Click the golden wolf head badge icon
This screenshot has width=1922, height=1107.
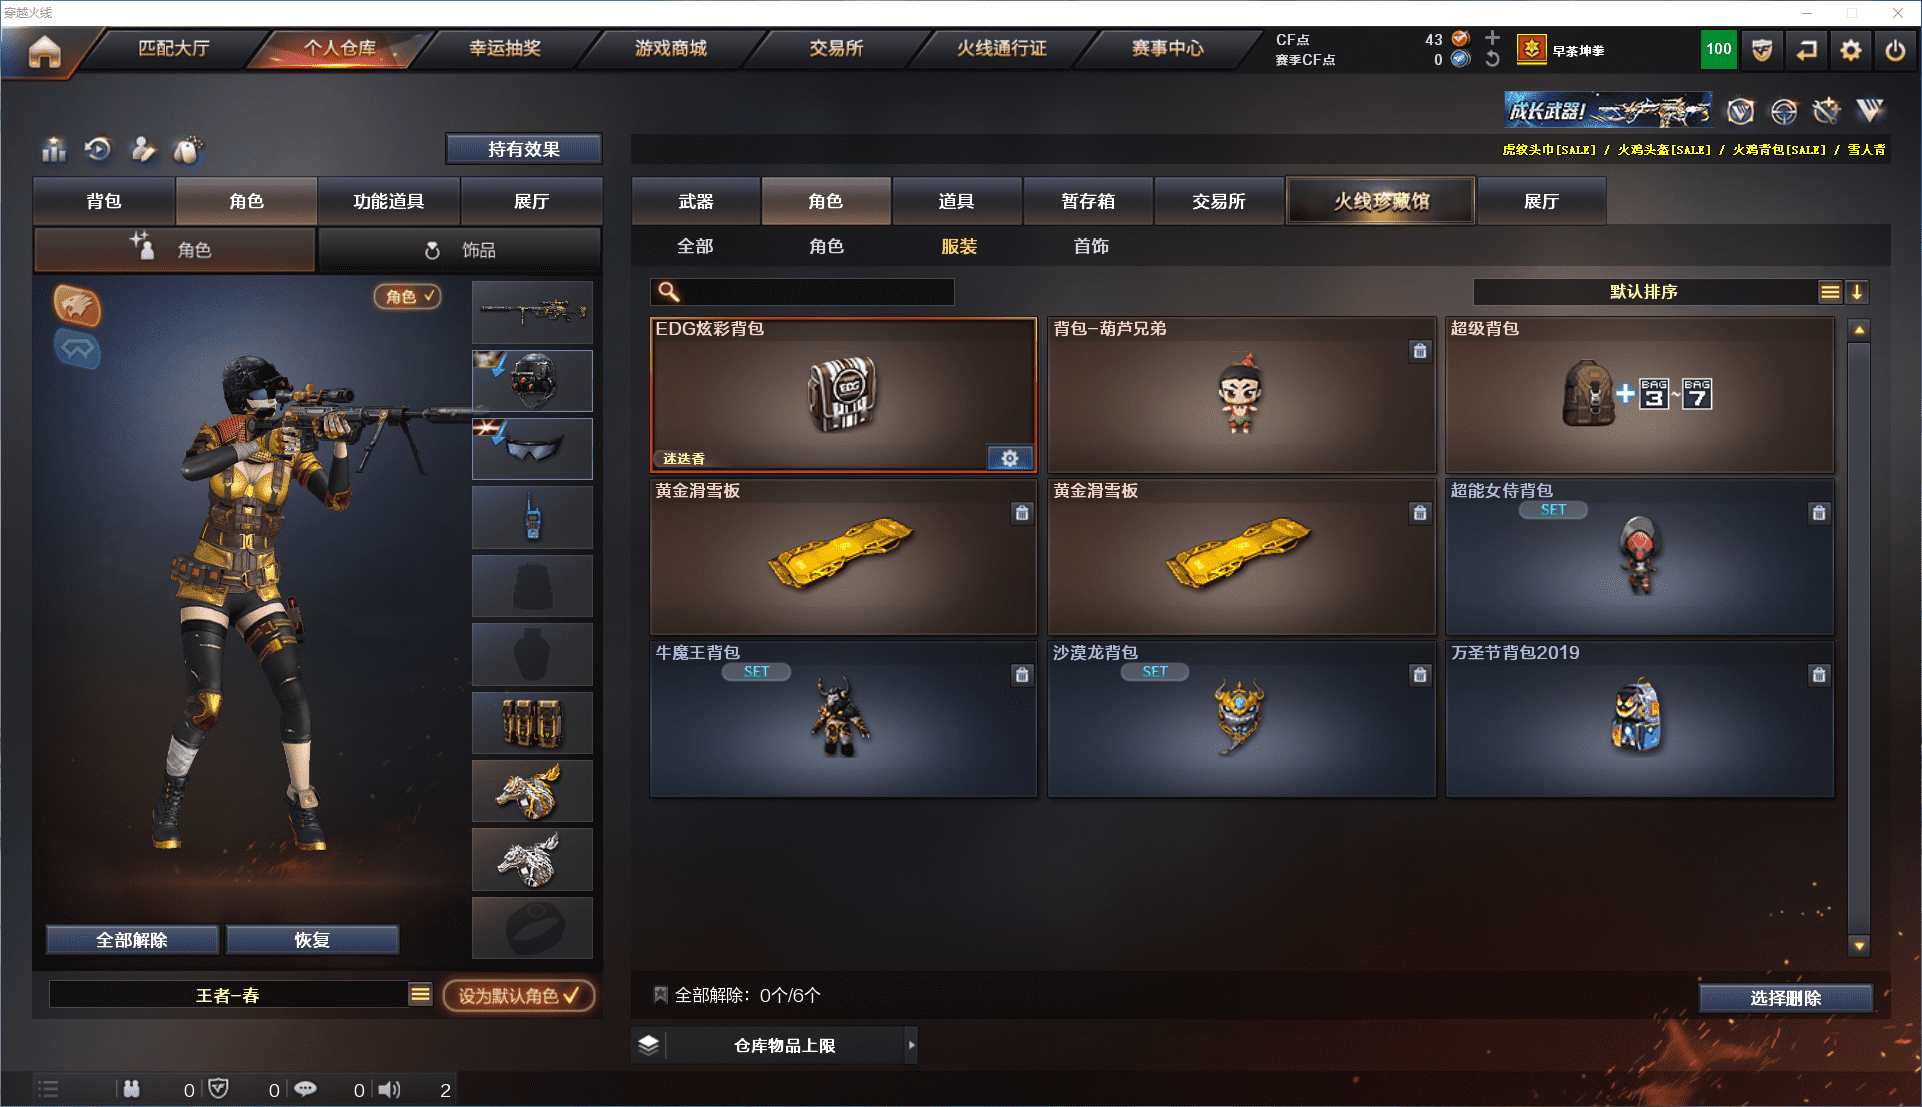tap(77, 305)
